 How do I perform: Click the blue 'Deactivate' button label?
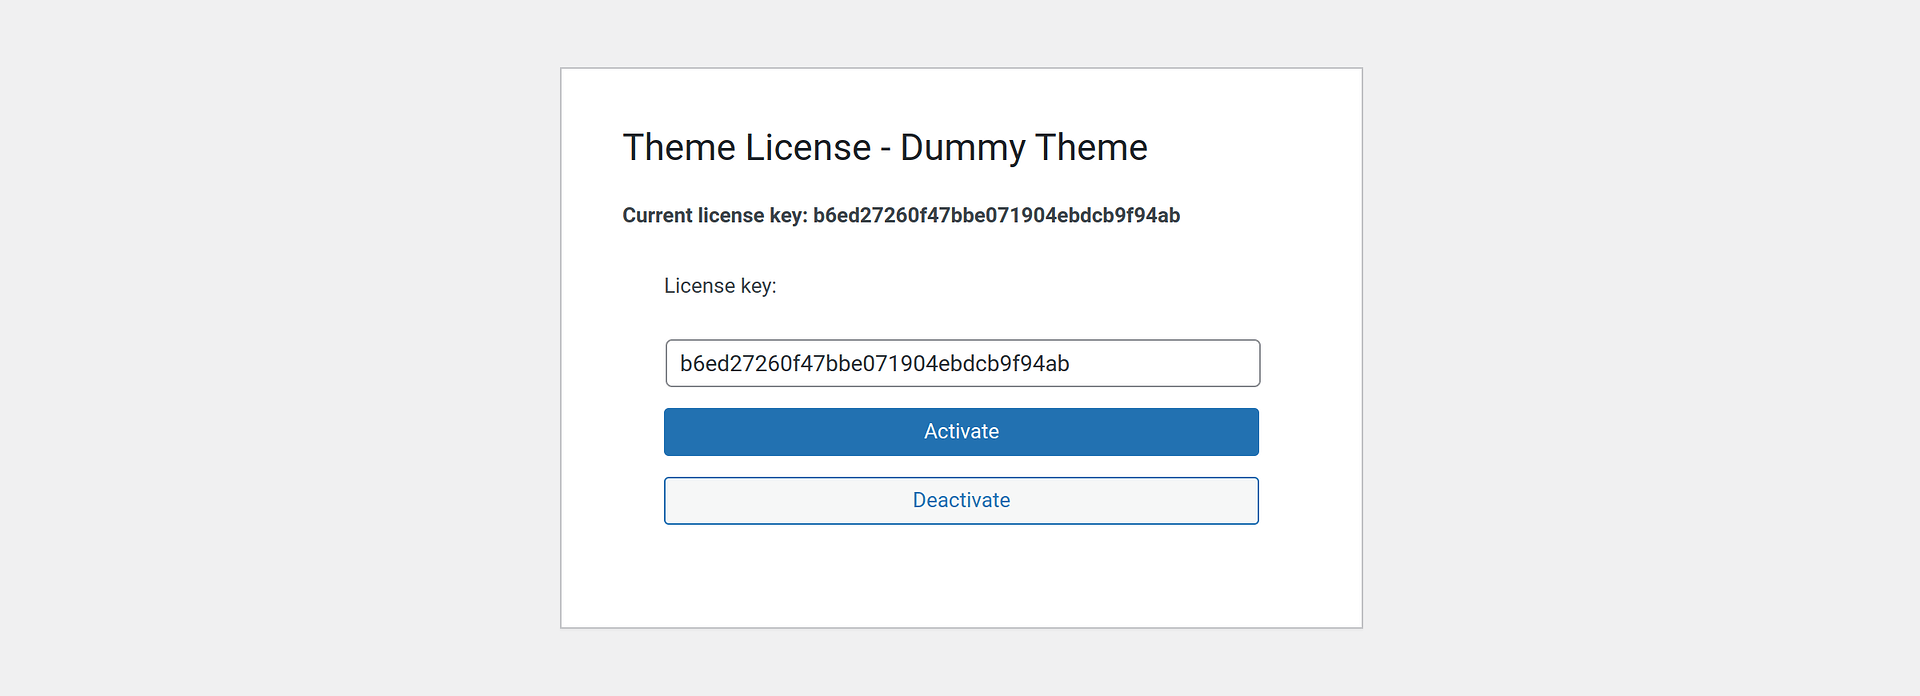click(961, 501)
